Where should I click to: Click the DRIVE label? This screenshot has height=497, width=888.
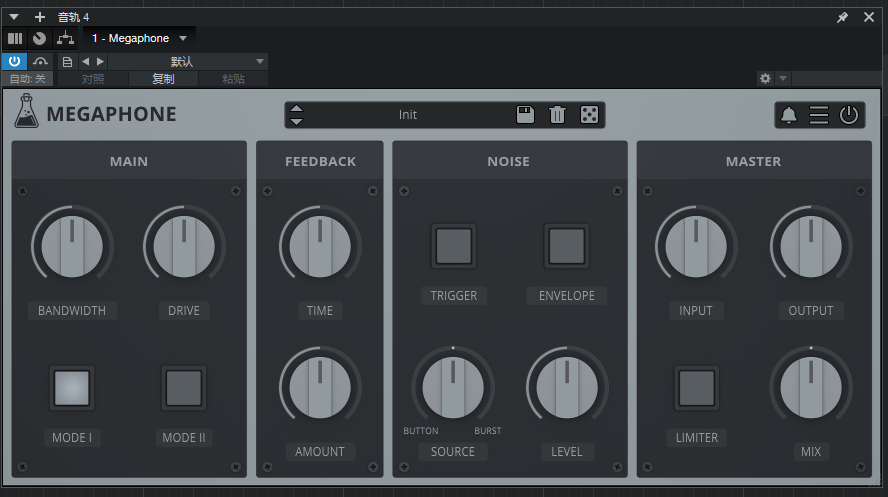coord(184,310)
